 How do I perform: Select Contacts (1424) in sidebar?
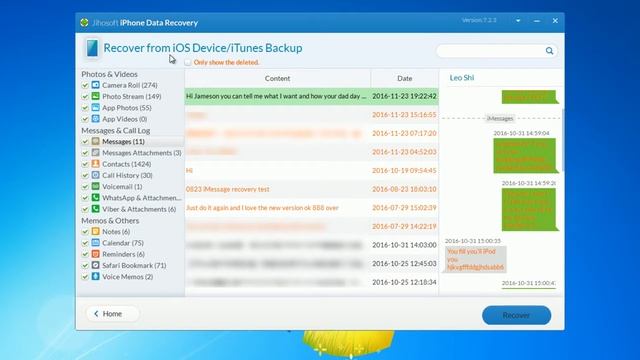127,164
